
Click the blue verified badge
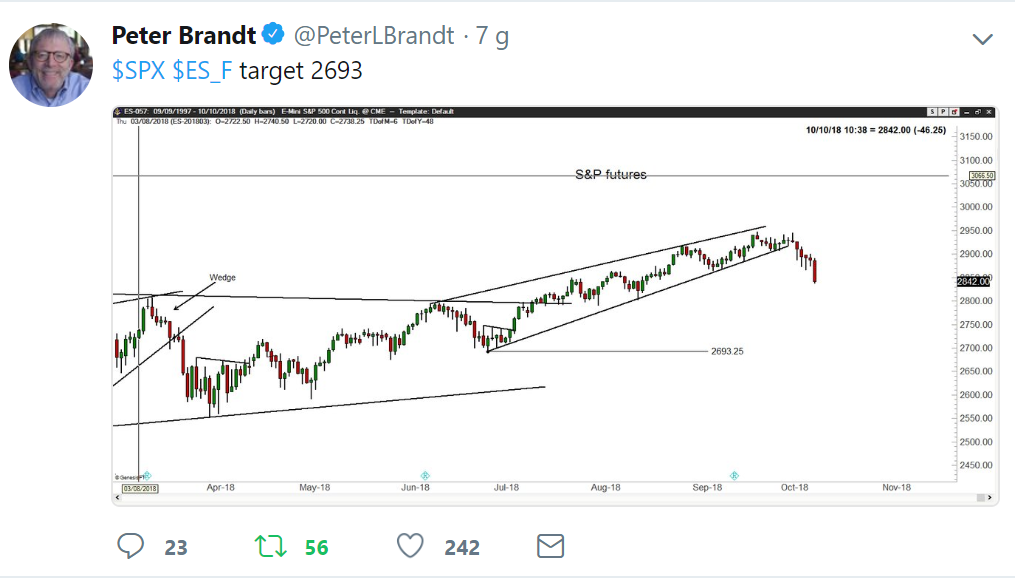tap(273, 36)
